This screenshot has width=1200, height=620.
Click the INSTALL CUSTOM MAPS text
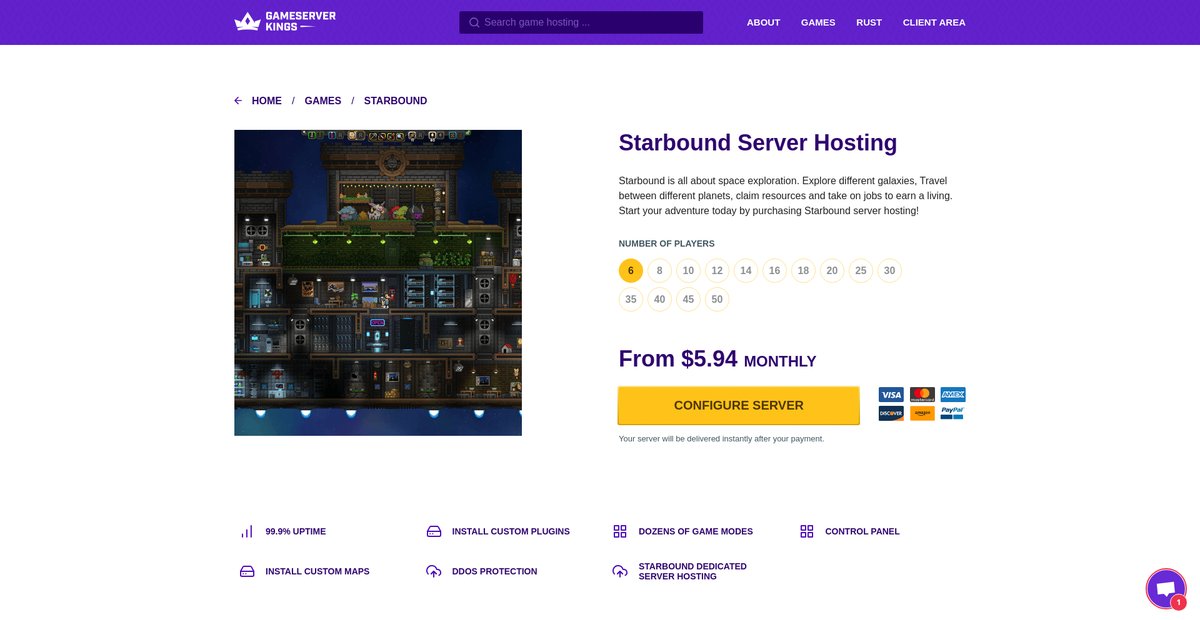click(317, 571)
